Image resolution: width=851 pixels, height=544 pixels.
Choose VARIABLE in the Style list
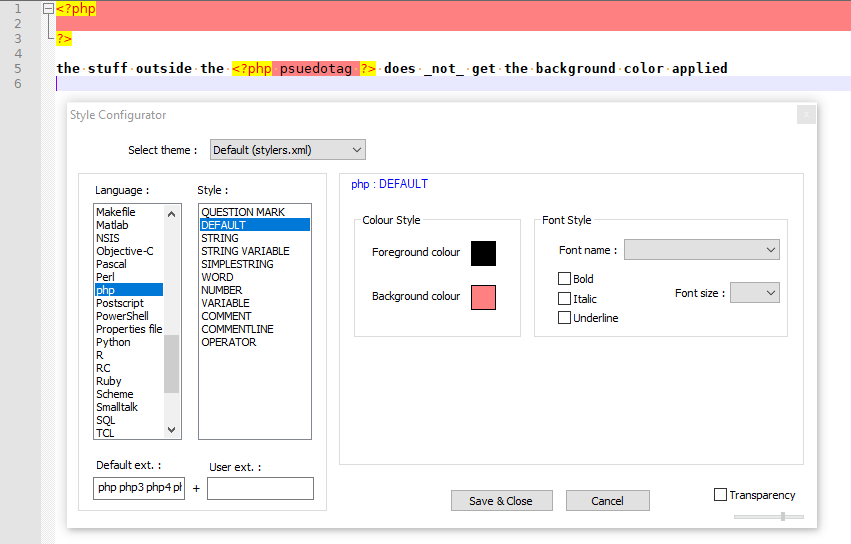point(255,303)
